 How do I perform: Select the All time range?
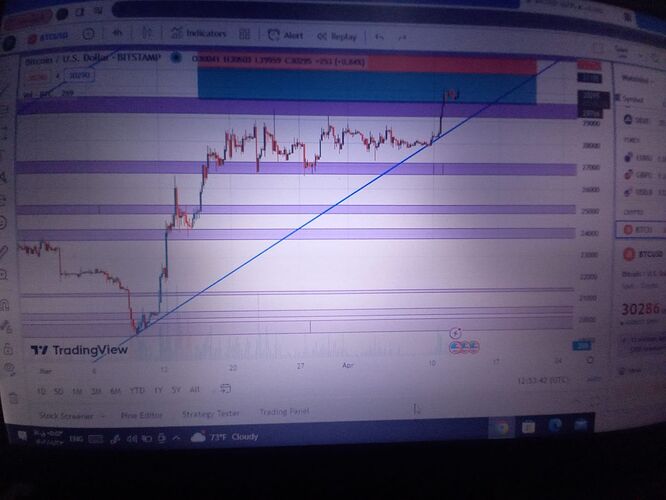pos(194,390)
